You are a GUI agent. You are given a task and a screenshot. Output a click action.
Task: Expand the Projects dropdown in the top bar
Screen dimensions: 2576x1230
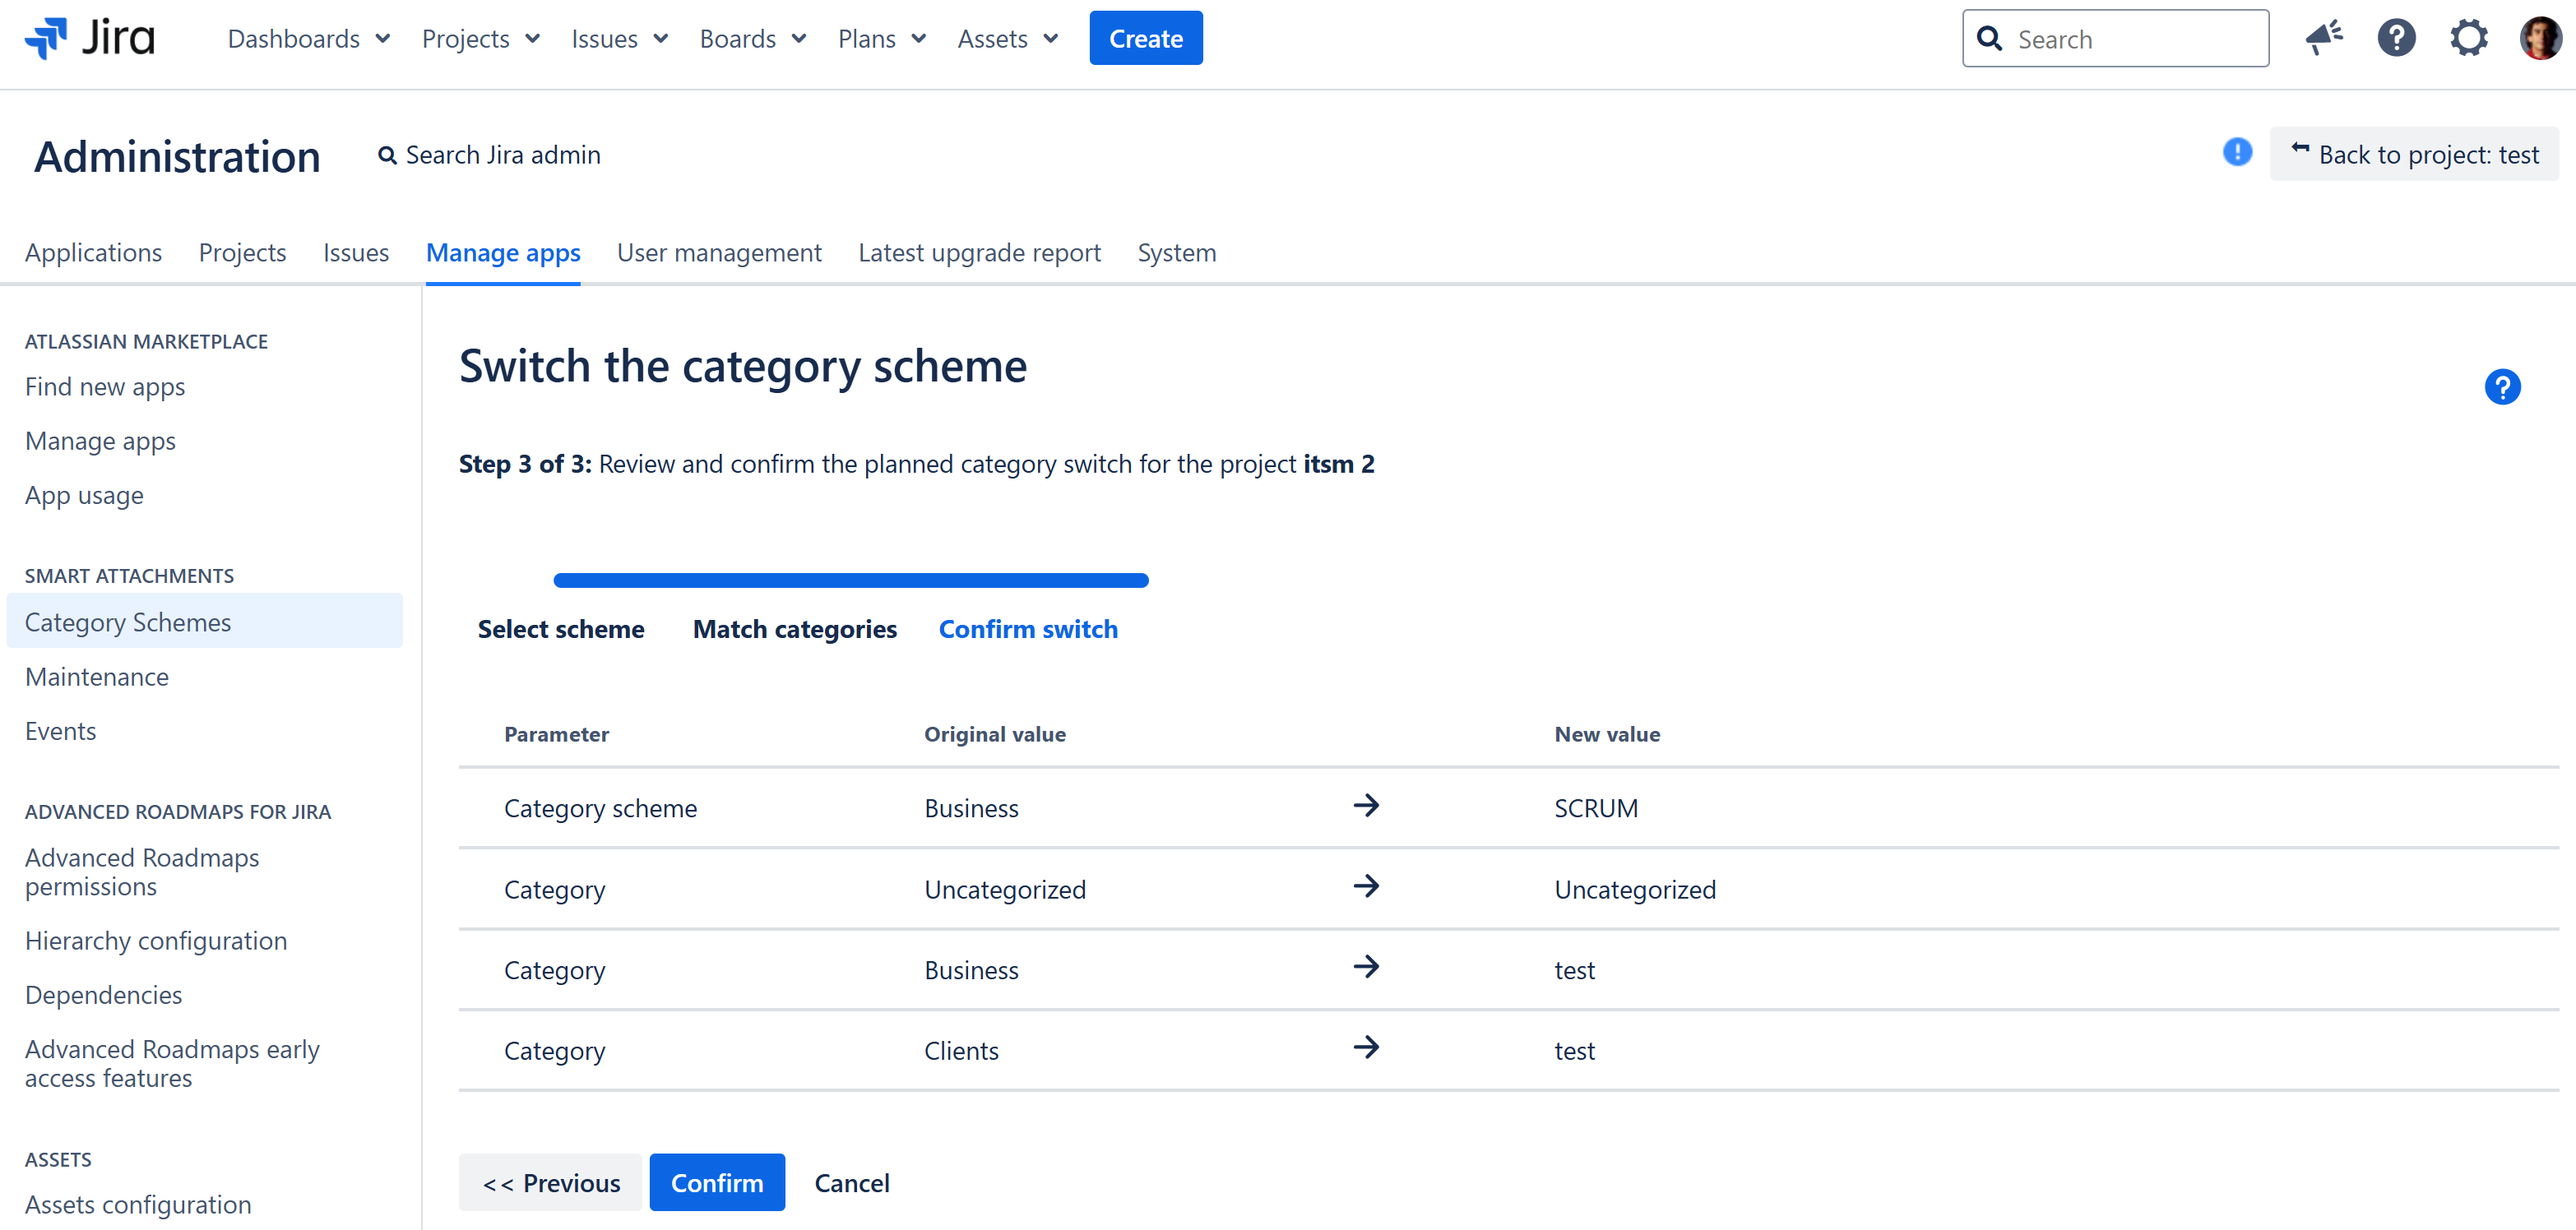[481, 39]
